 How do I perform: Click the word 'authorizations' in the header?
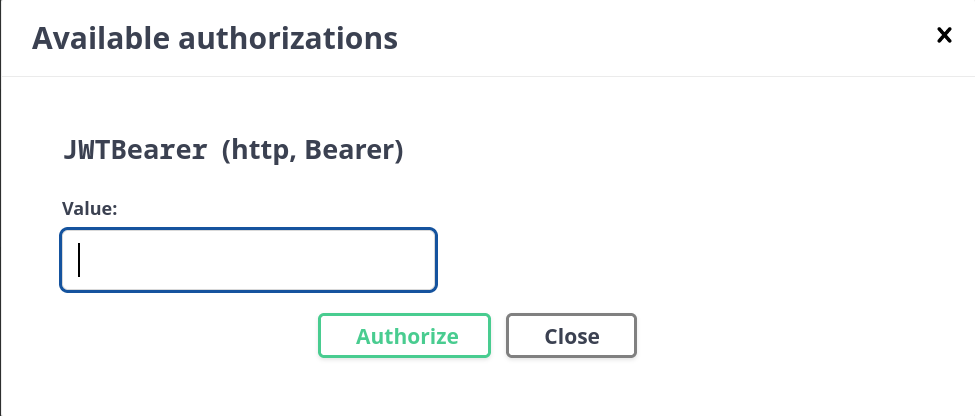290,39
